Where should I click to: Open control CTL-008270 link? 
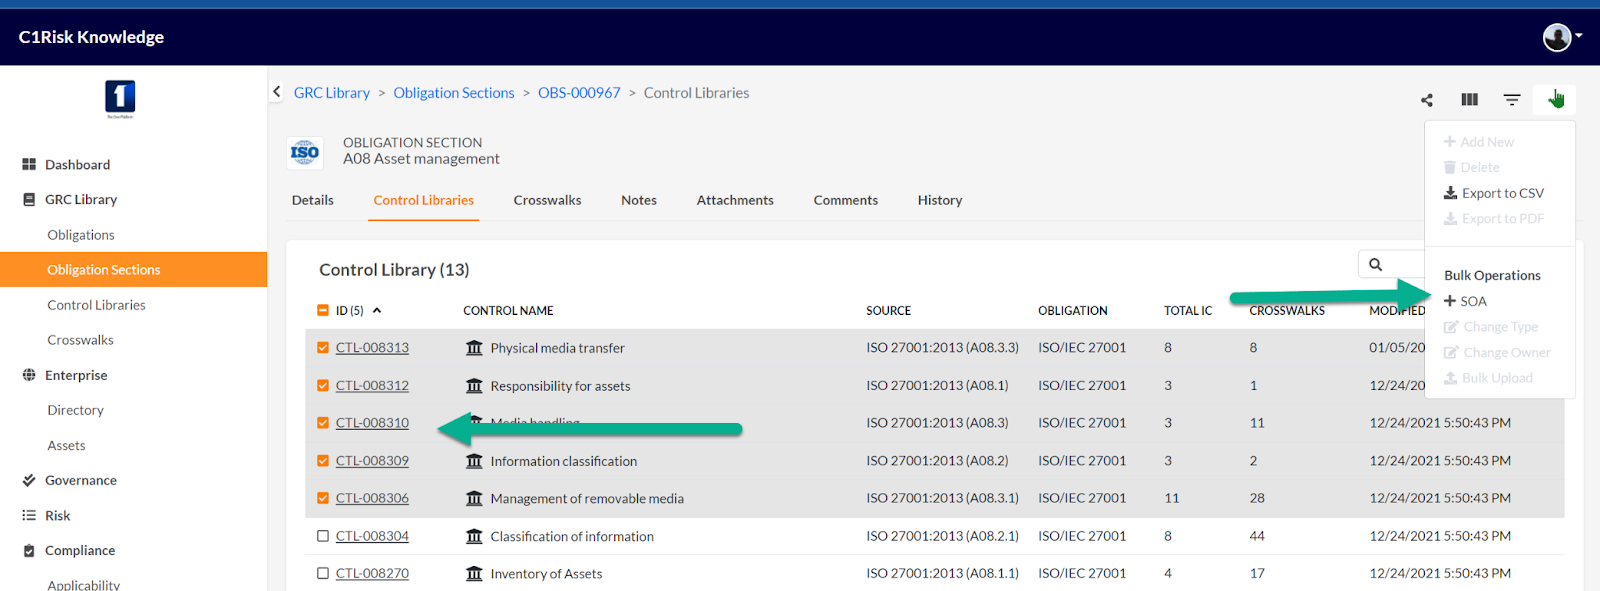(x=372, y=573)
